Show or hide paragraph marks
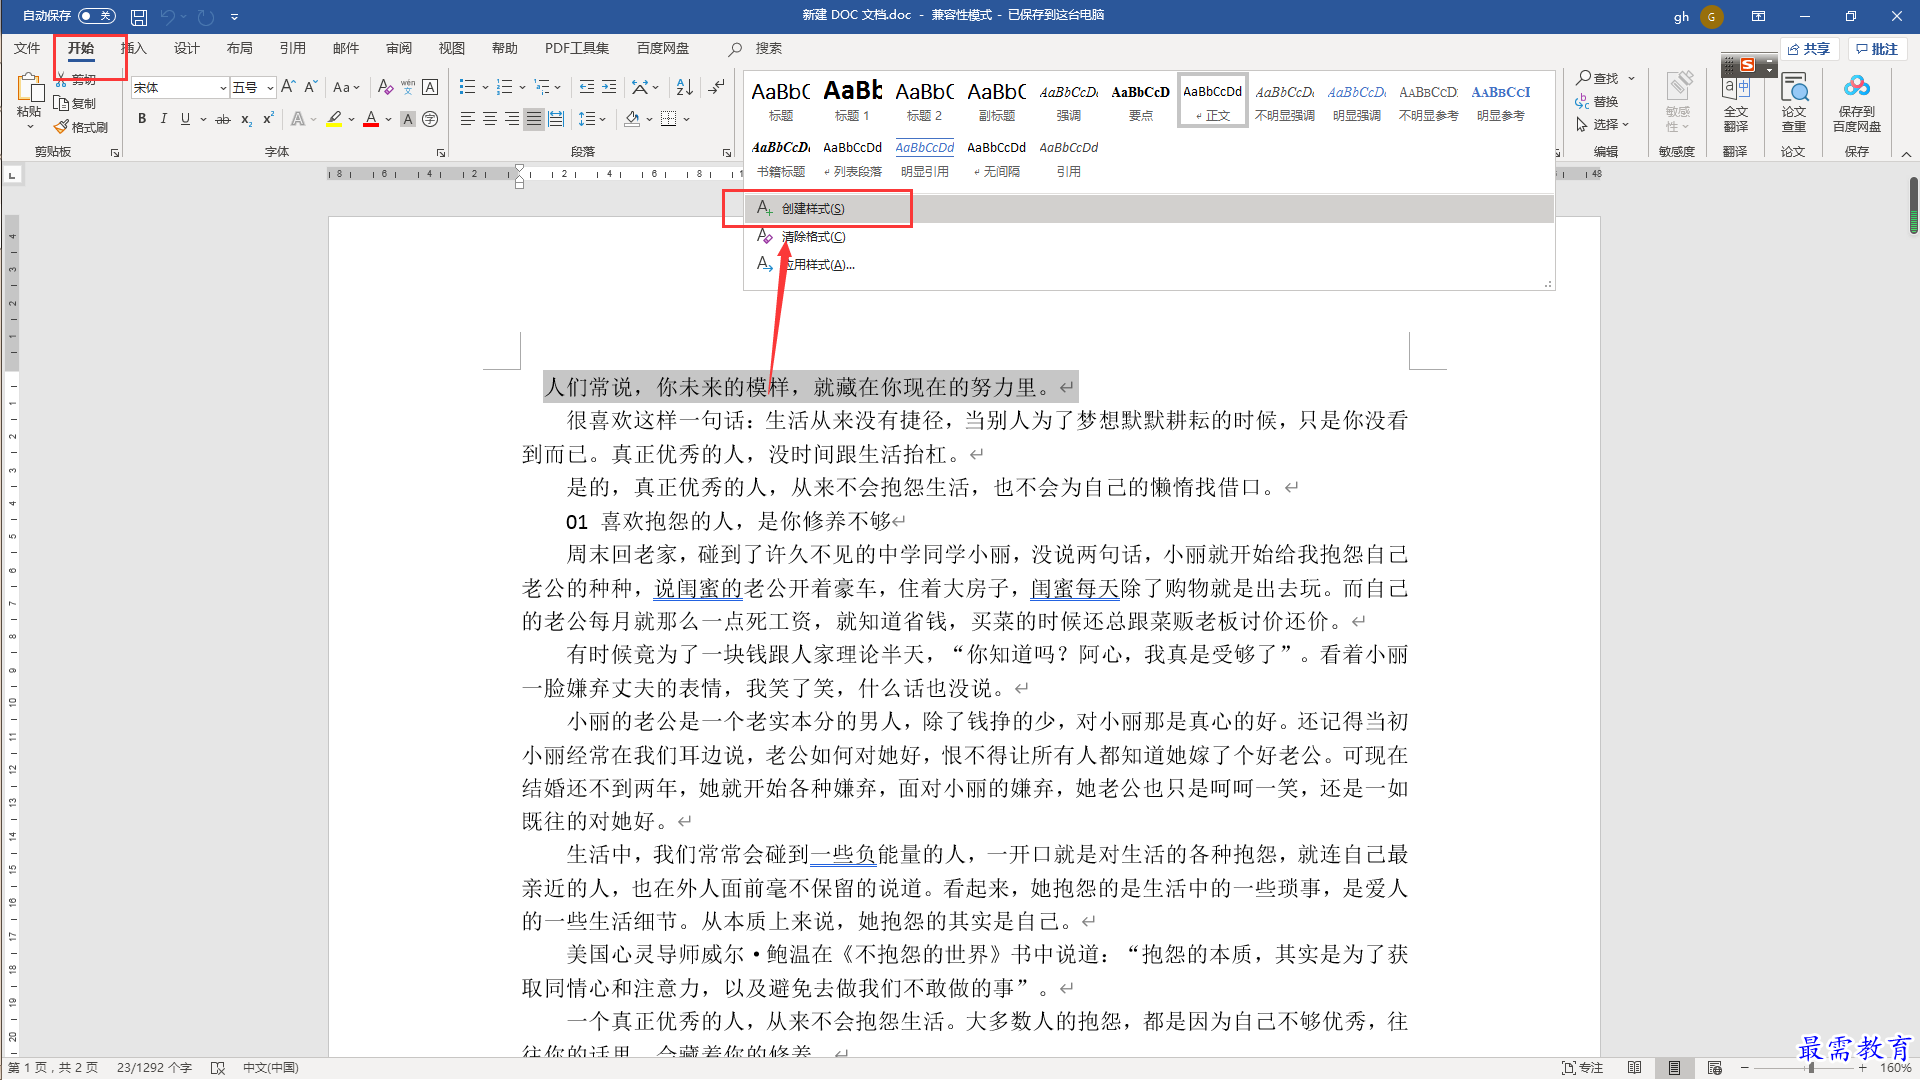 tap(716, 87)
